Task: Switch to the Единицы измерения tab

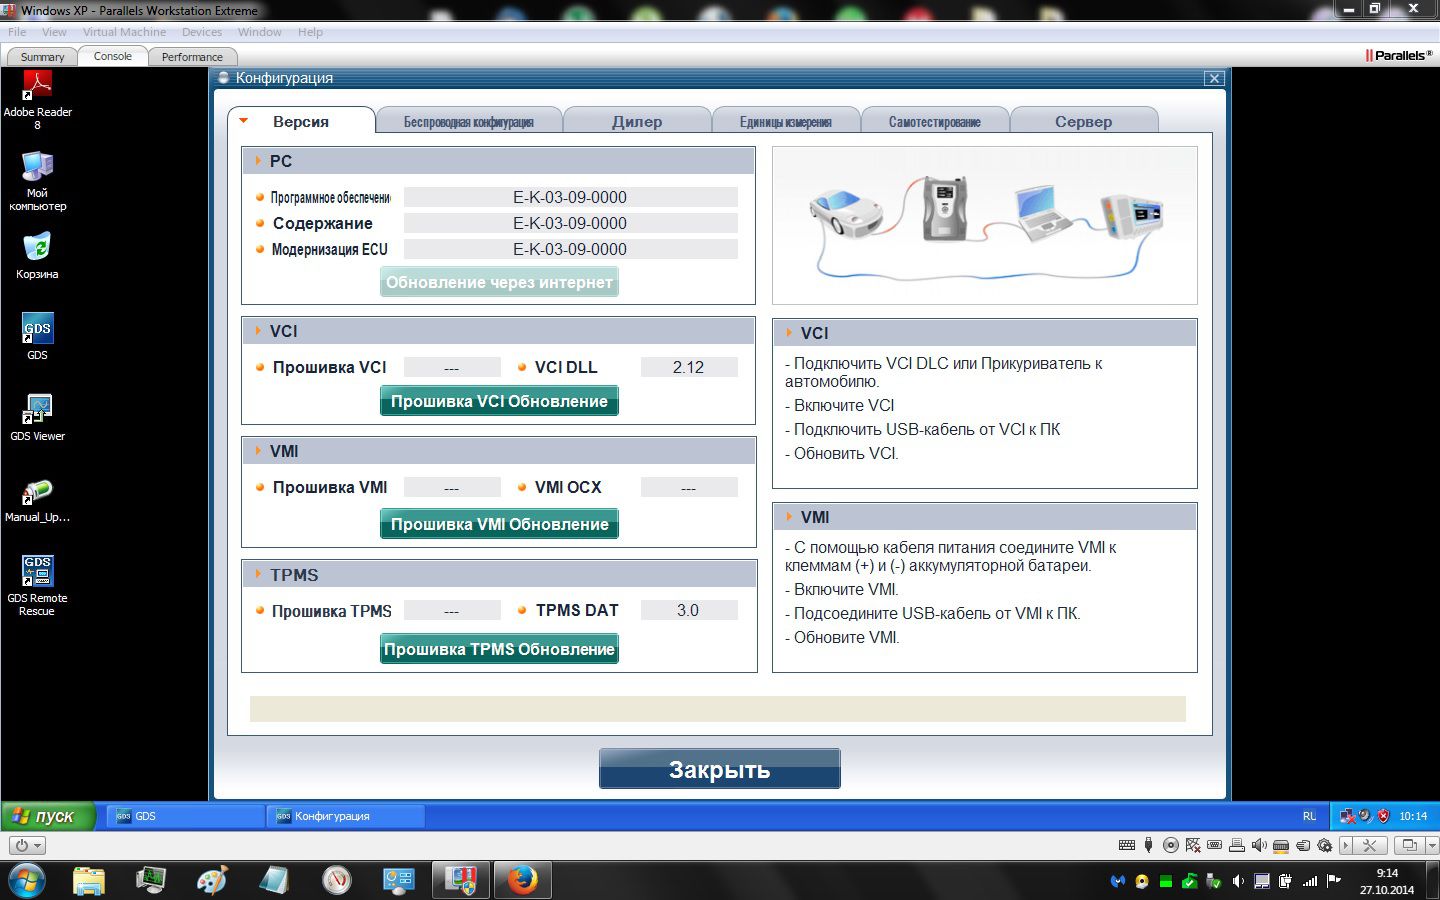Action: [786, 121]
